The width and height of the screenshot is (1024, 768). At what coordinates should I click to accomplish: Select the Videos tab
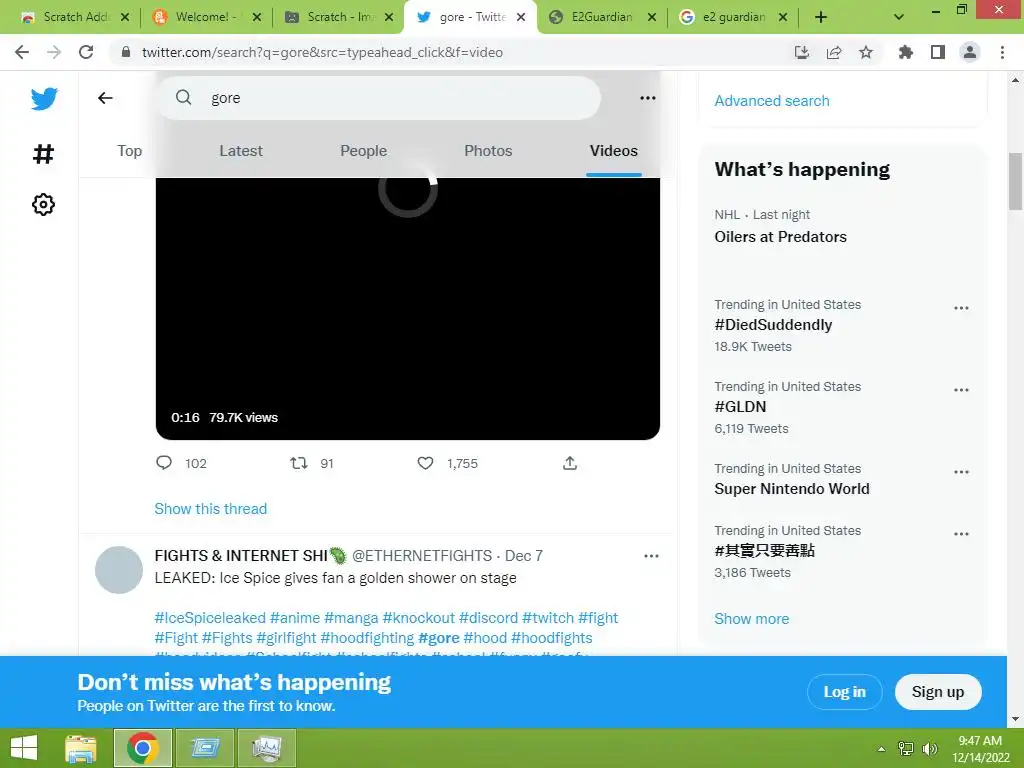[613, 151]
